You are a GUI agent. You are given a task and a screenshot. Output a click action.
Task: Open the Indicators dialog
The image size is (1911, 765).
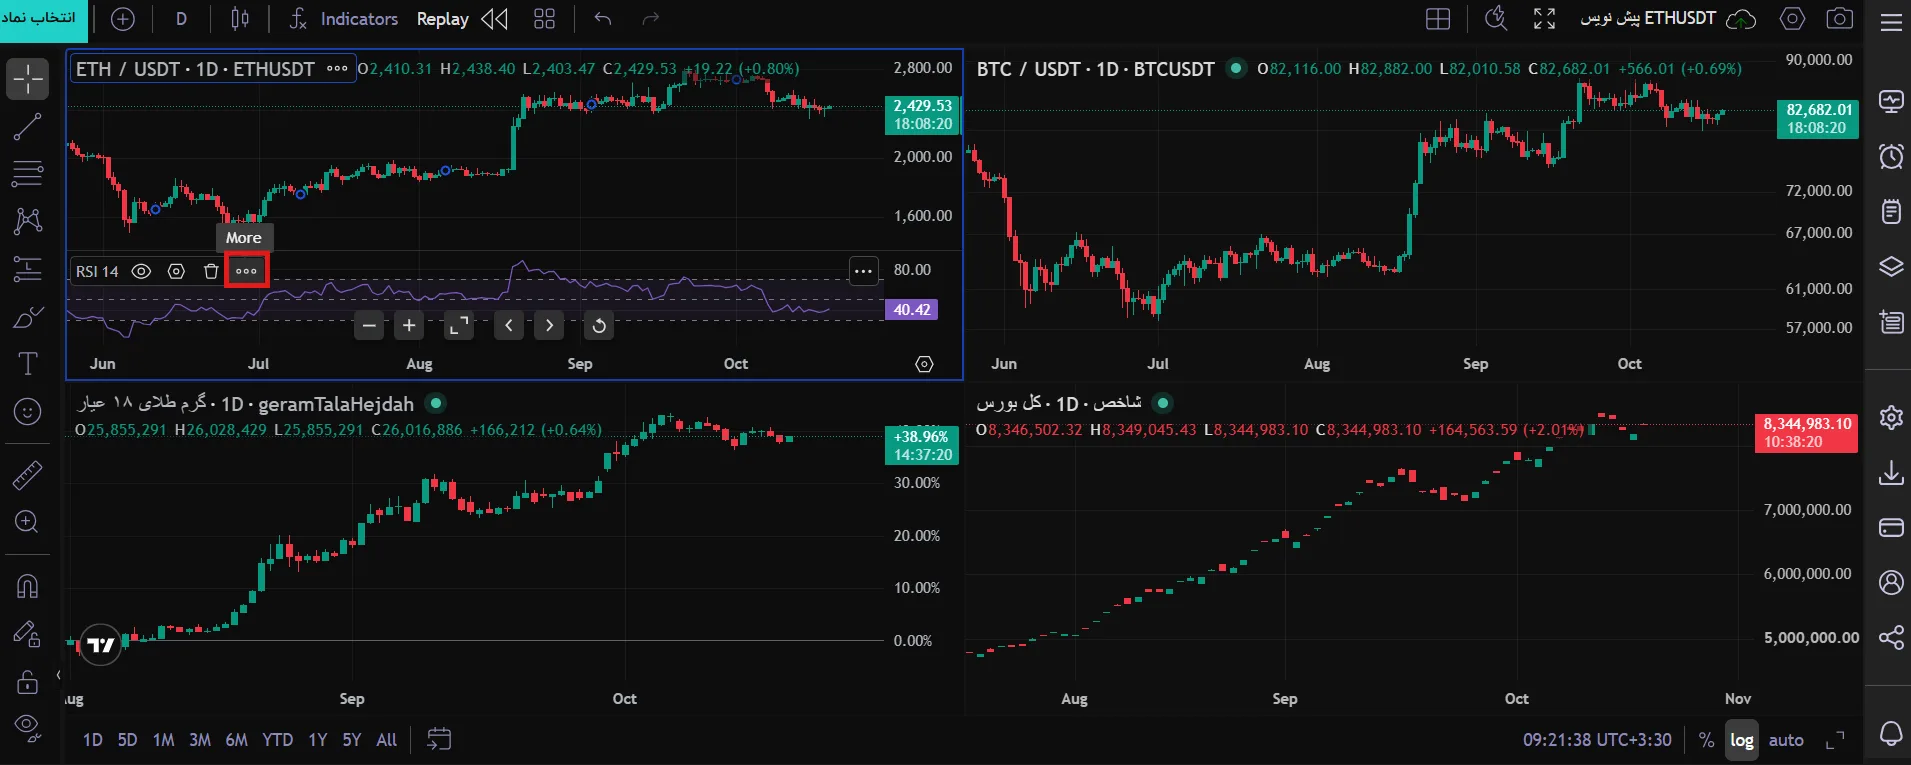[x=343, y=19]
